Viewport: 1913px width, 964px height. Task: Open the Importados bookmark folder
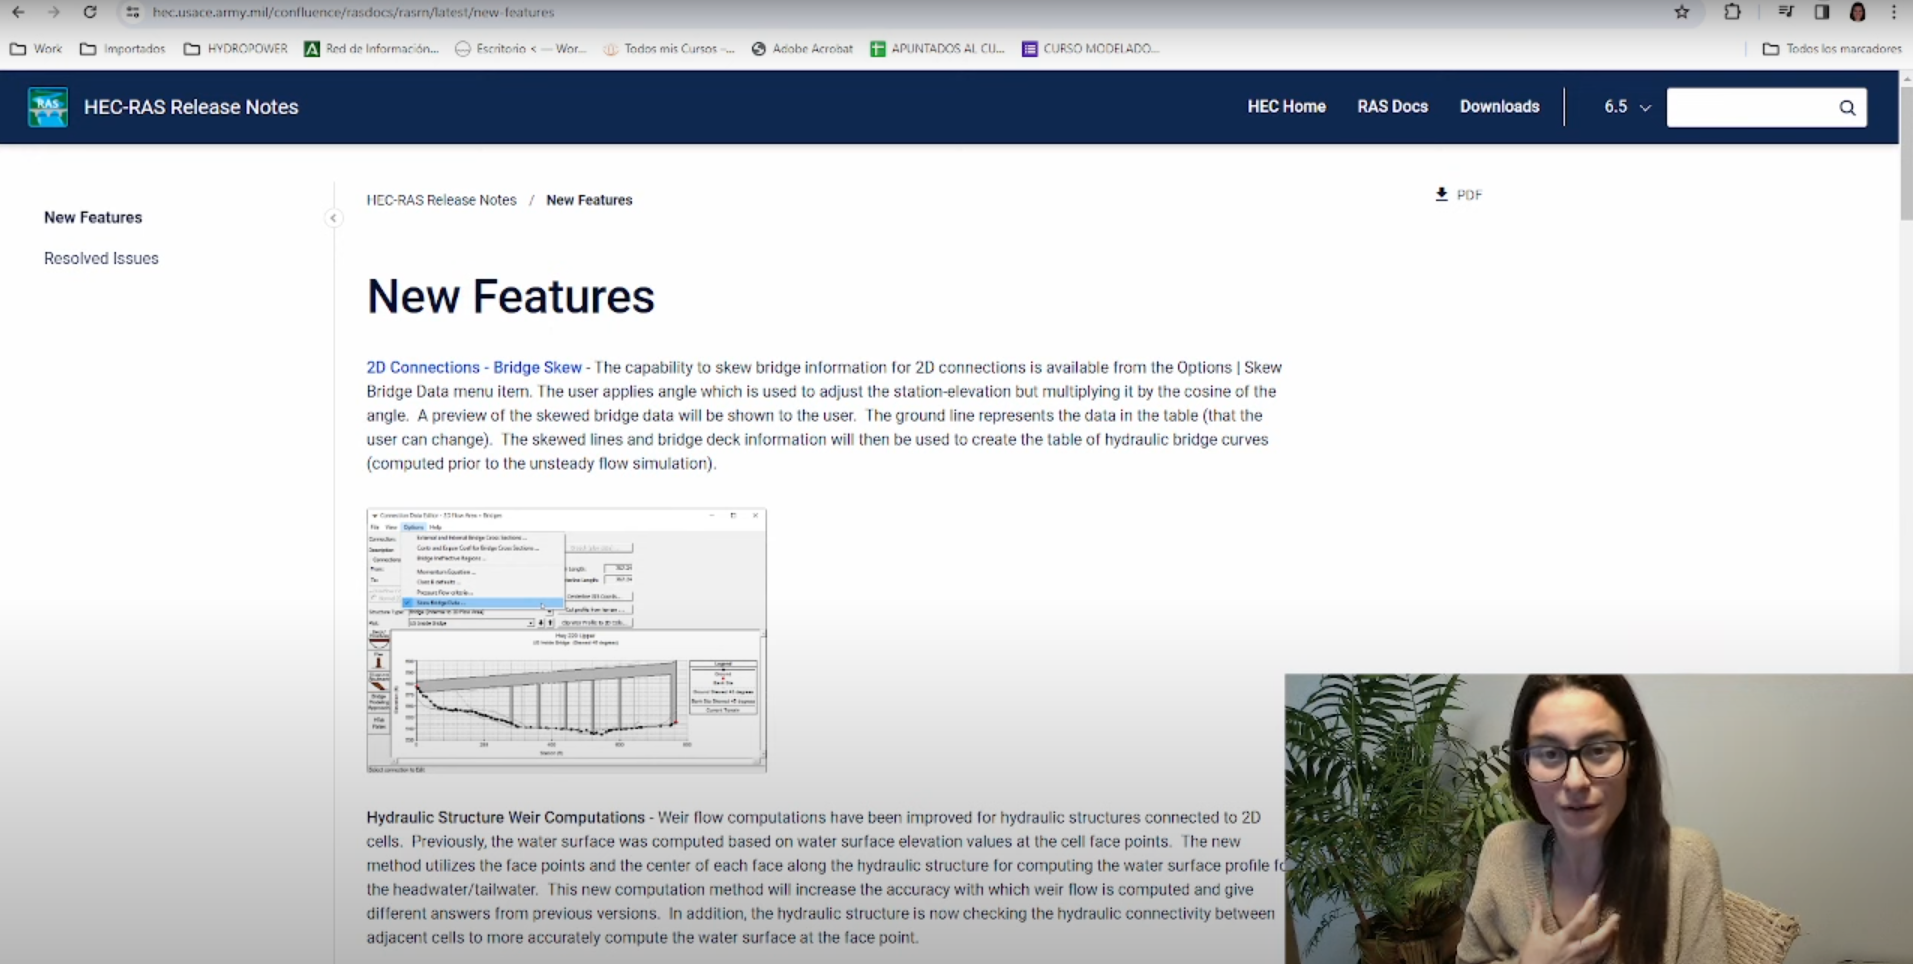(x=122, y=48)
